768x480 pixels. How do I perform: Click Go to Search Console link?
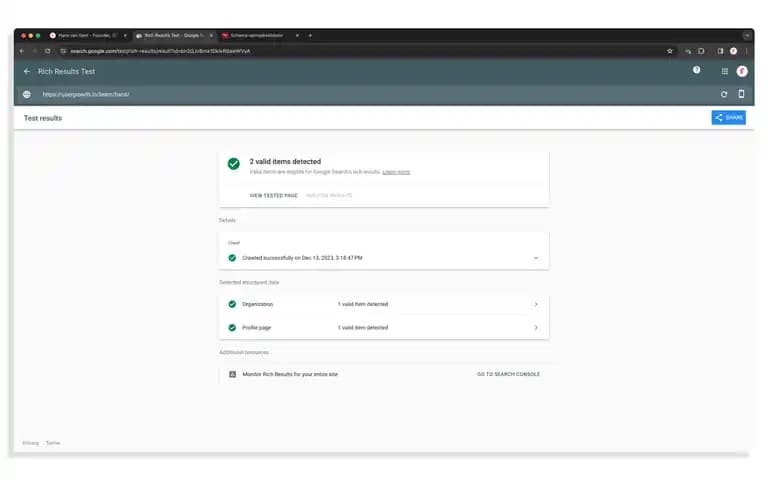pos(508,374)
